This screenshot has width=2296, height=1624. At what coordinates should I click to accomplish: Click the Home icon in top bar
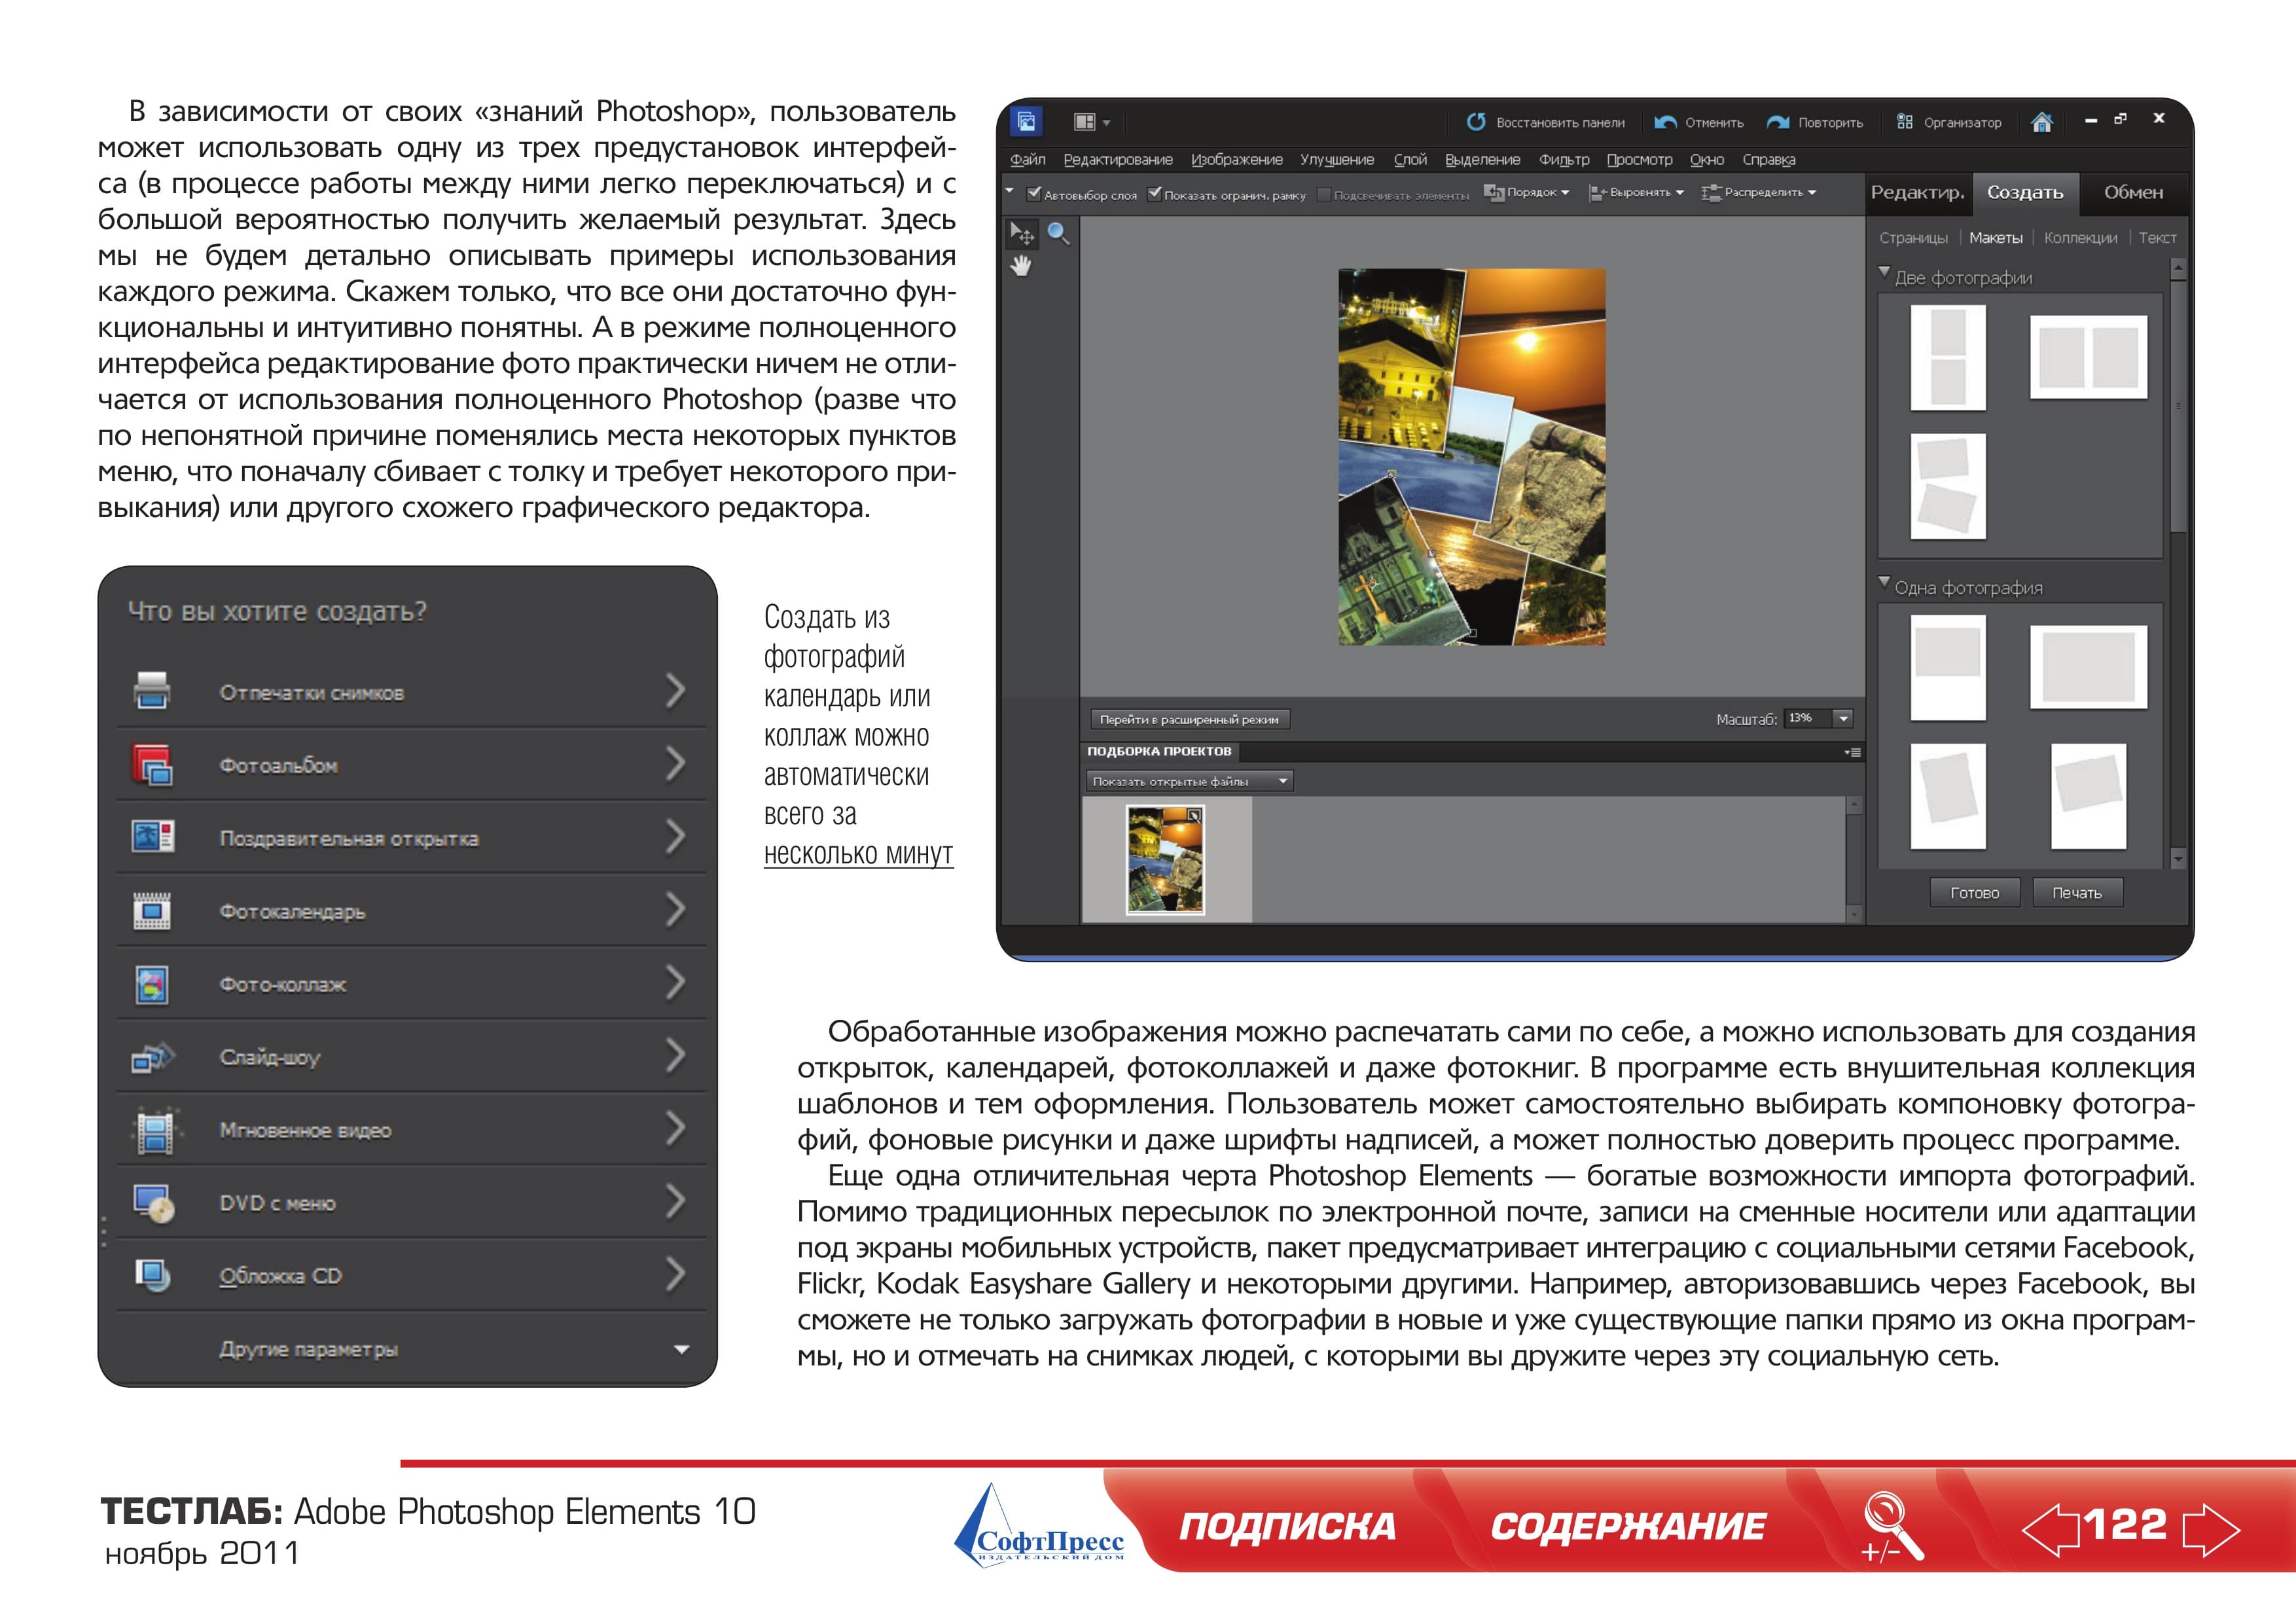pos(2042,122)
